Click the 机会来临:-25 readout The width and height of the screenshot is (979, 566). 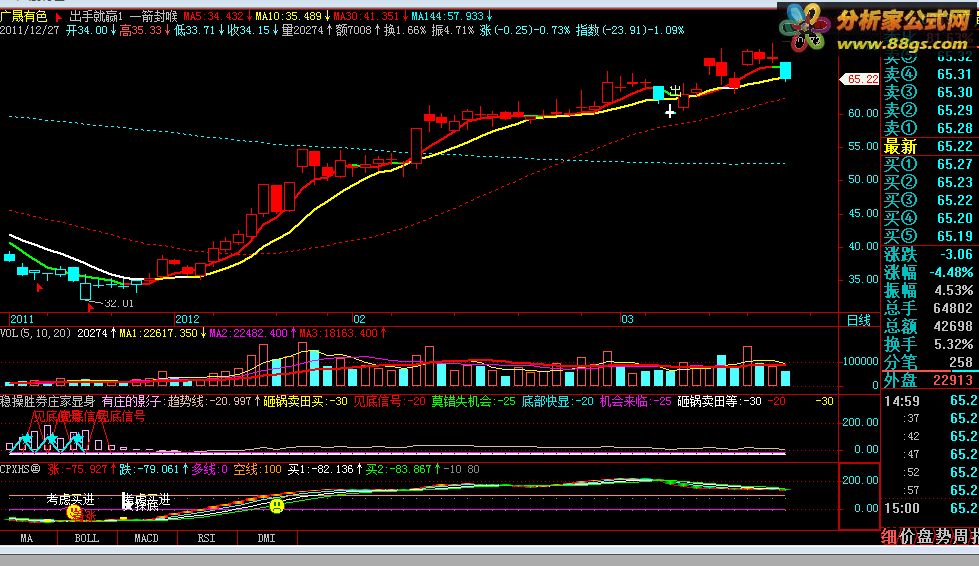click(636, 401)
